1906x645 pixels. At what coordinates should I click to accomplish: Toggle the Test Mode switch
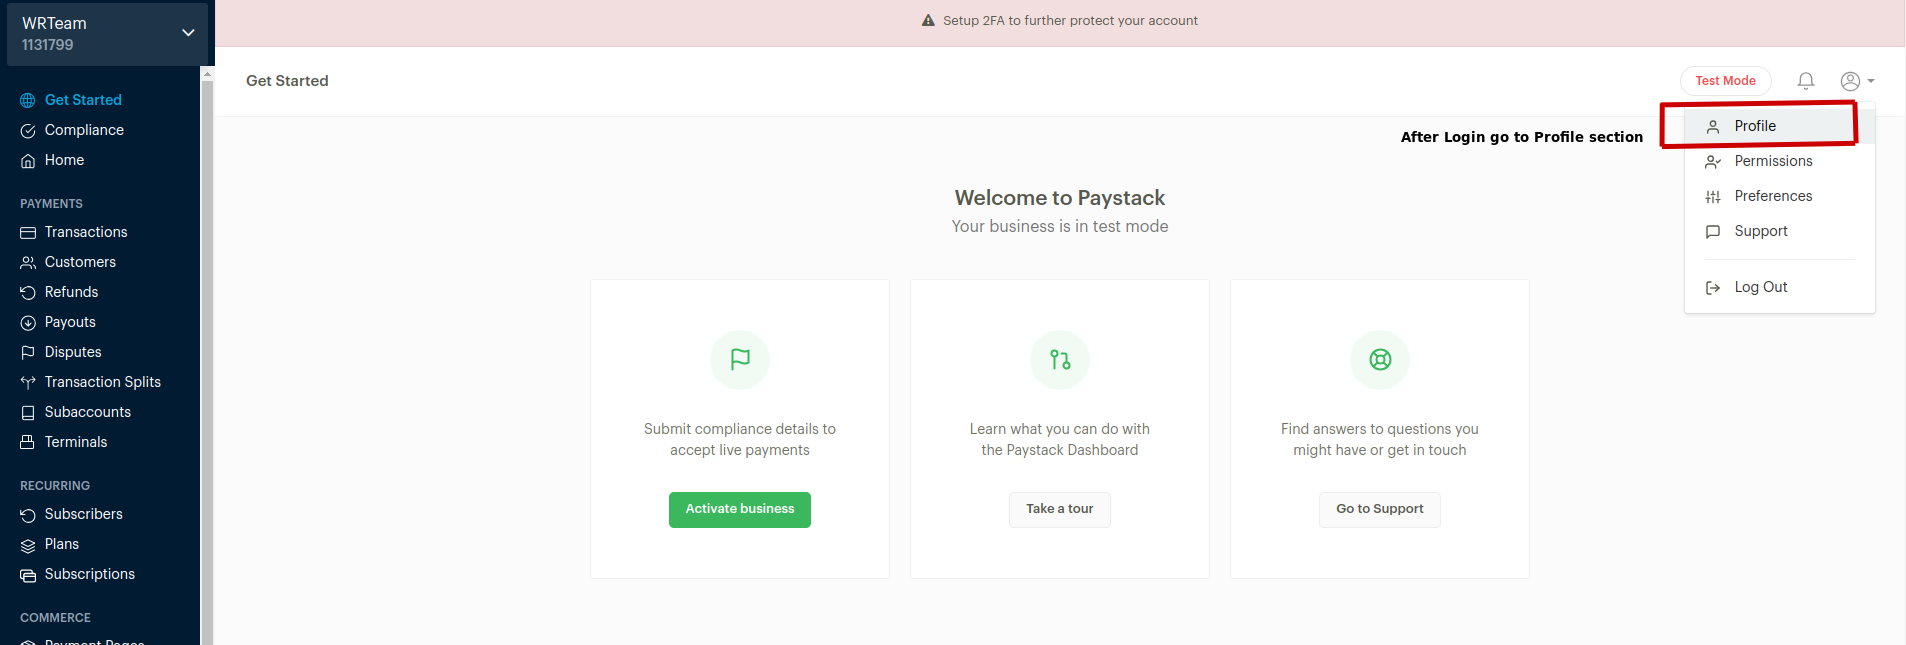click(x=1725, y=81)
